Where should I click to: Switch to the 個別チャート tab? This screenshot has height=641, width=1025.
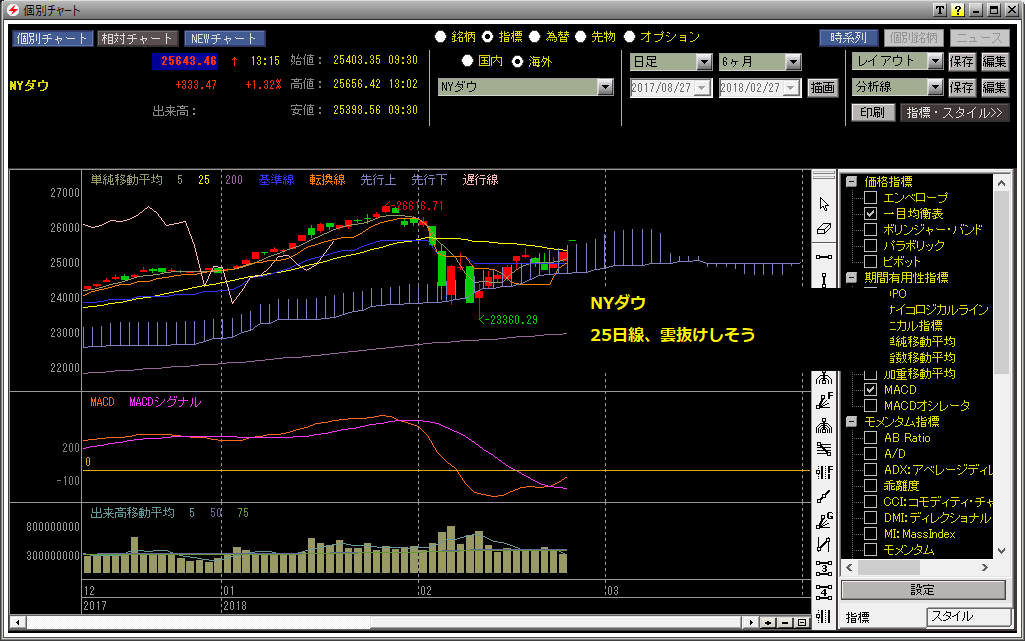coord(52,39)
